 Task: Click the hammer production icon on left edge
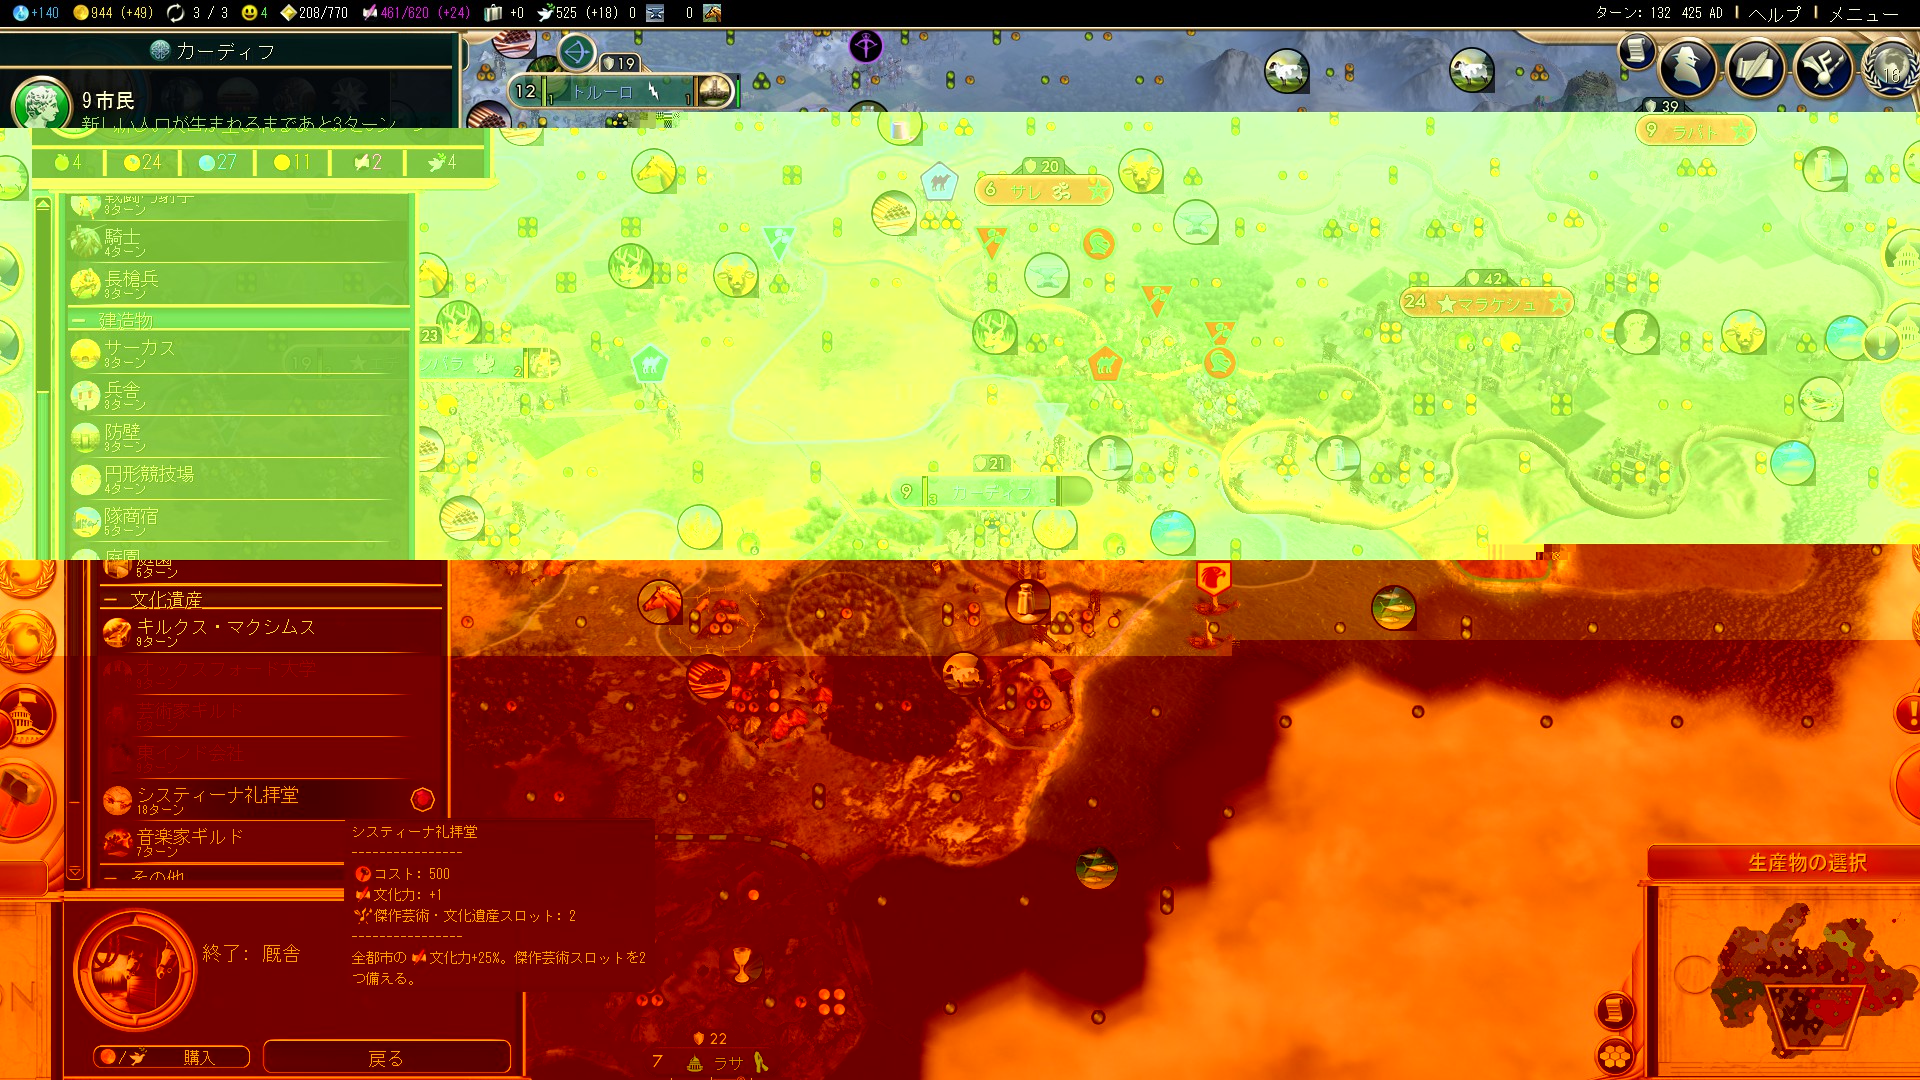(22, 798)
